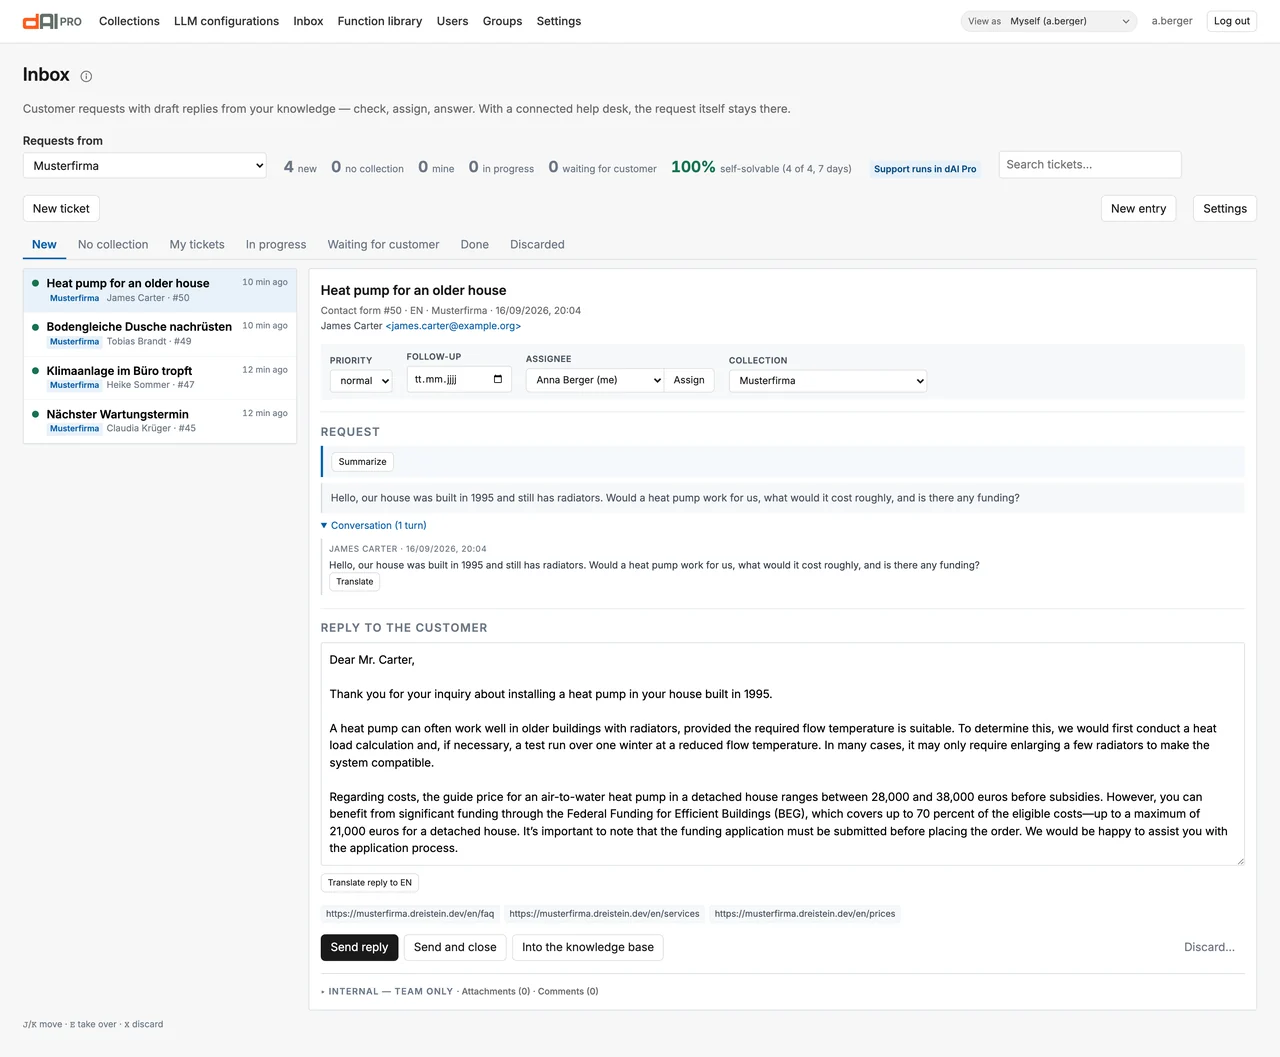
Task: Go to Function library page
Action: tap(380, 21)
